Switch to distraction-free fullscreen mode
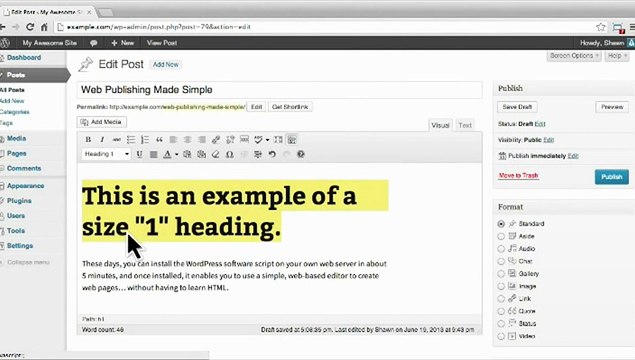 pyautogui.click(x=278, y=140)
